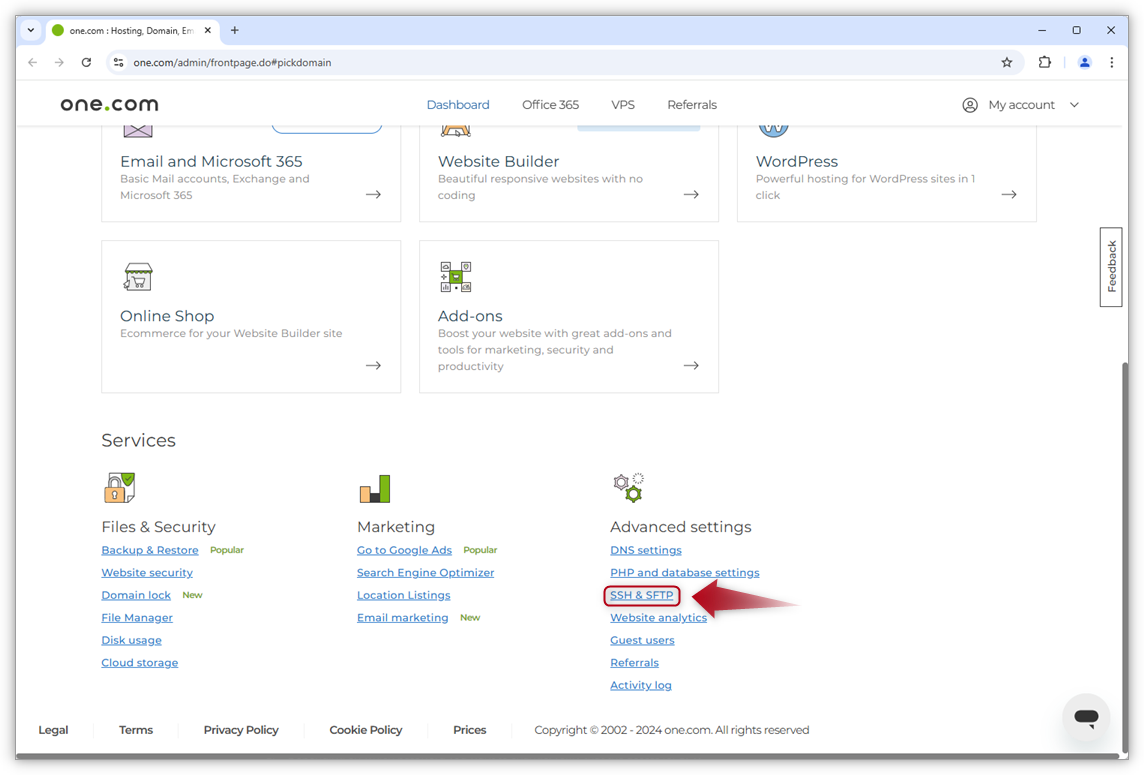This screenshot has width=1144, height=775.
Task: Follow the Website Builder card arrow
Action: (x=691, y=194)
